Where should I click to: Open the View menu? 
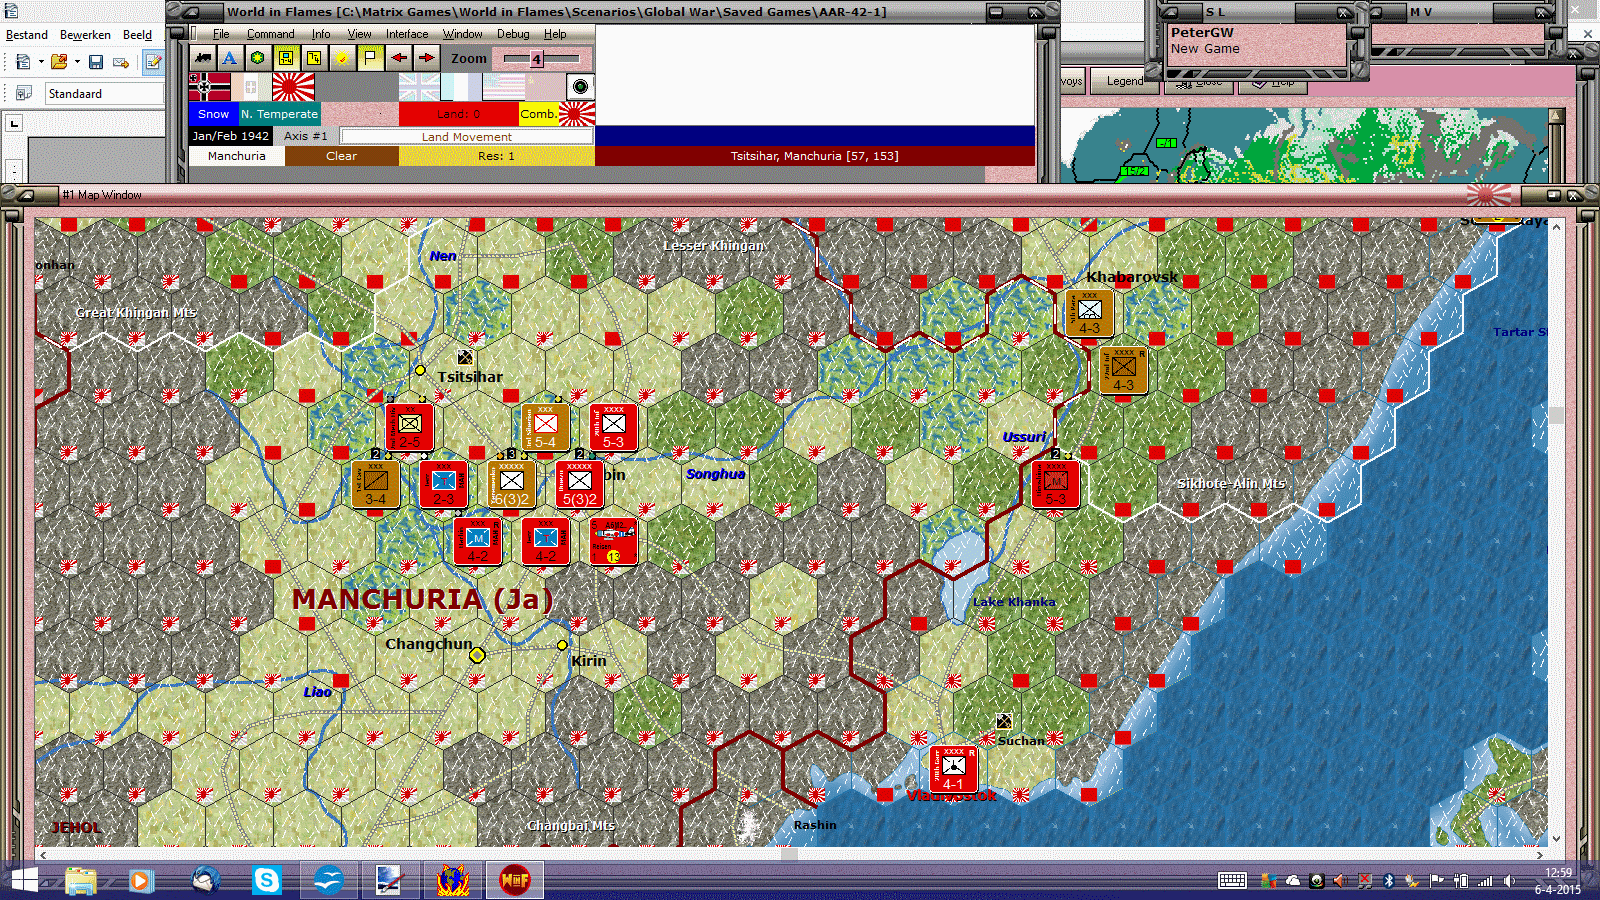click(x=359, y=34)
